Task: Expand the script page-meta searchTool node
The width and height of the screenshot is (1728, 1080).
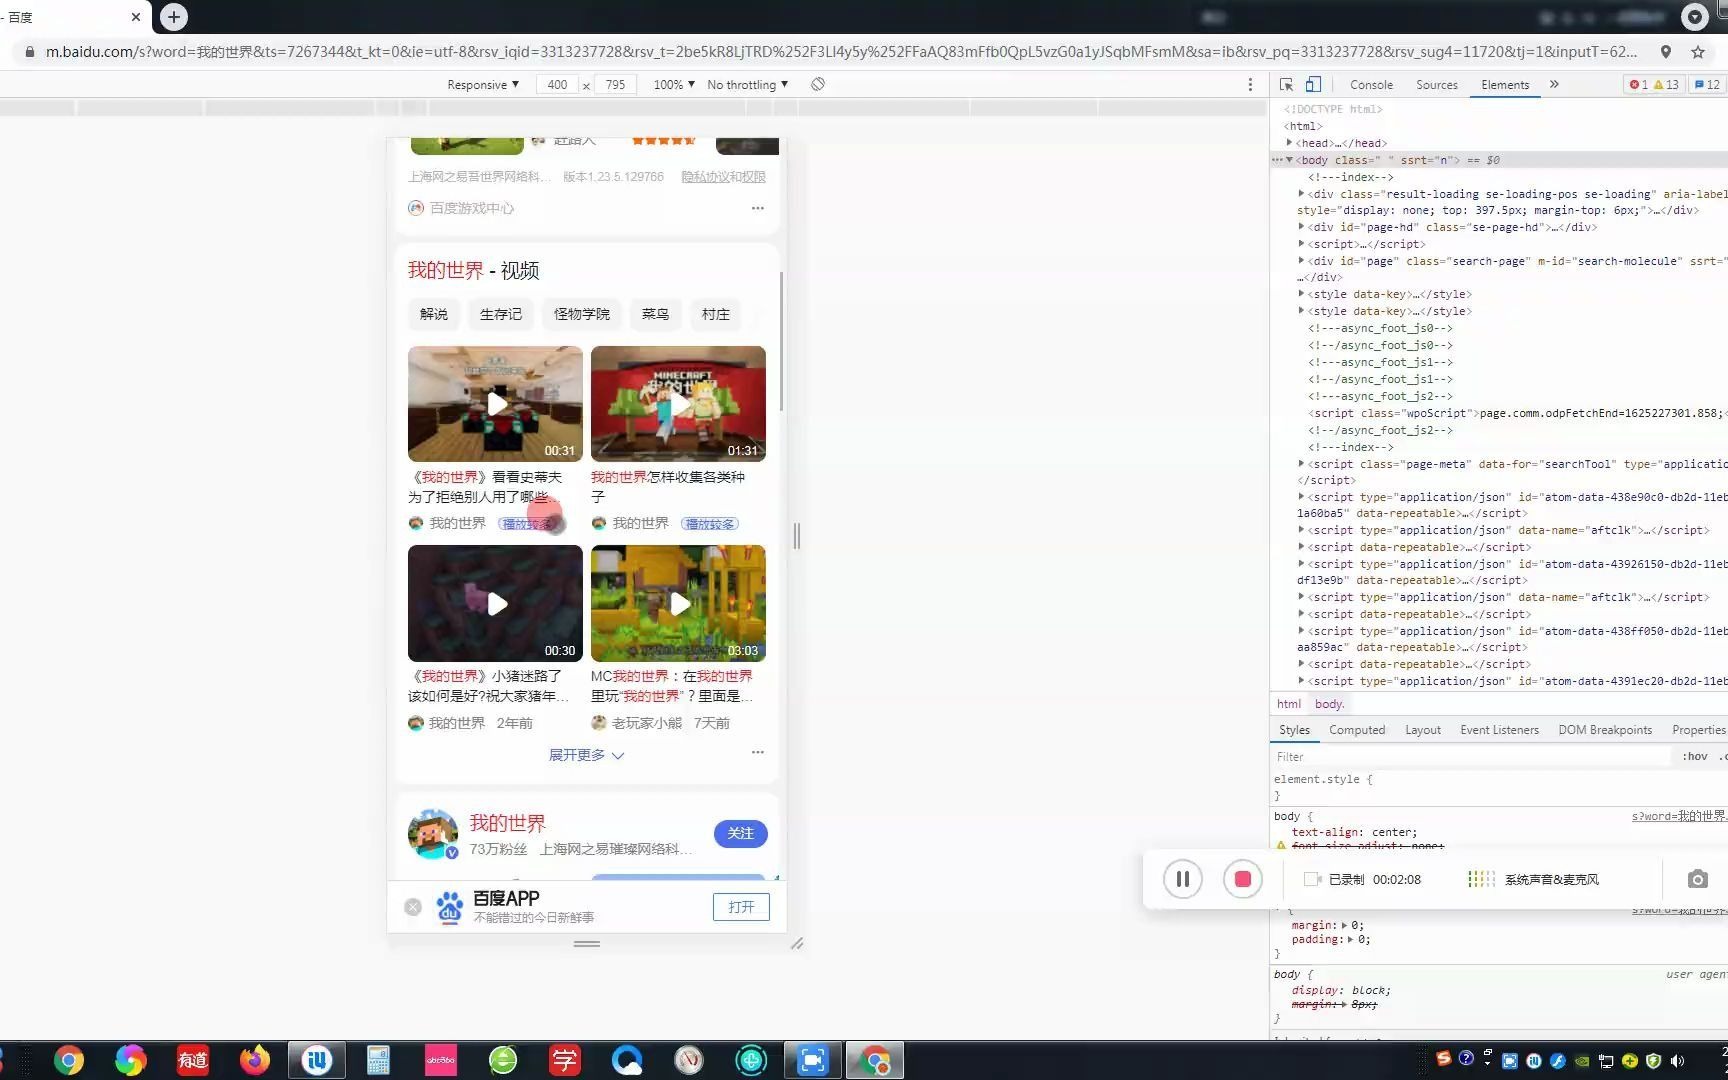Action: coord(1301,464)
